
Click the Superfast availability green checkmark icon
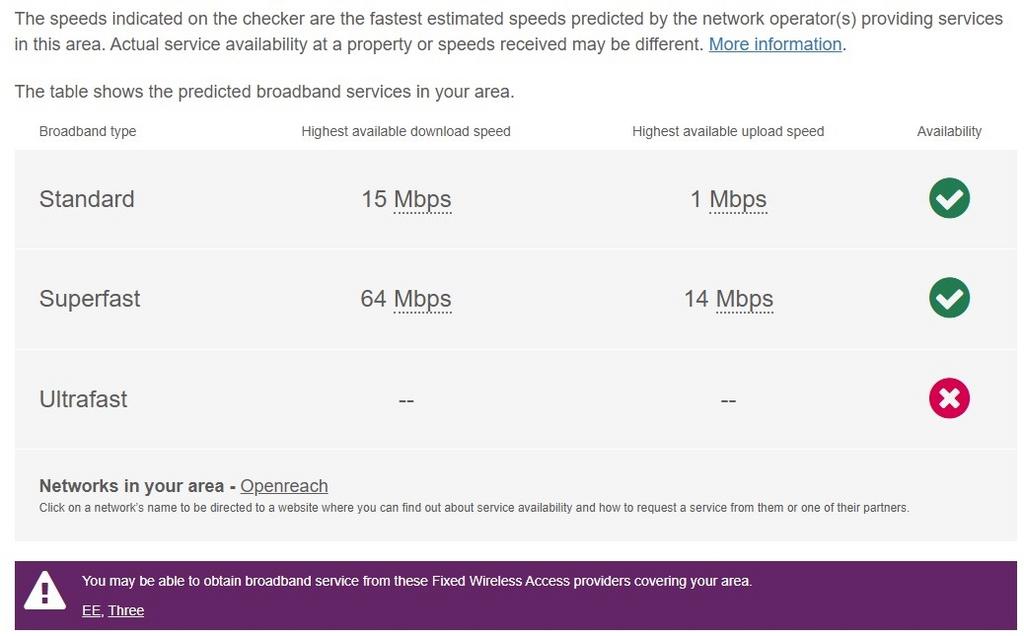tap(949, 298)
